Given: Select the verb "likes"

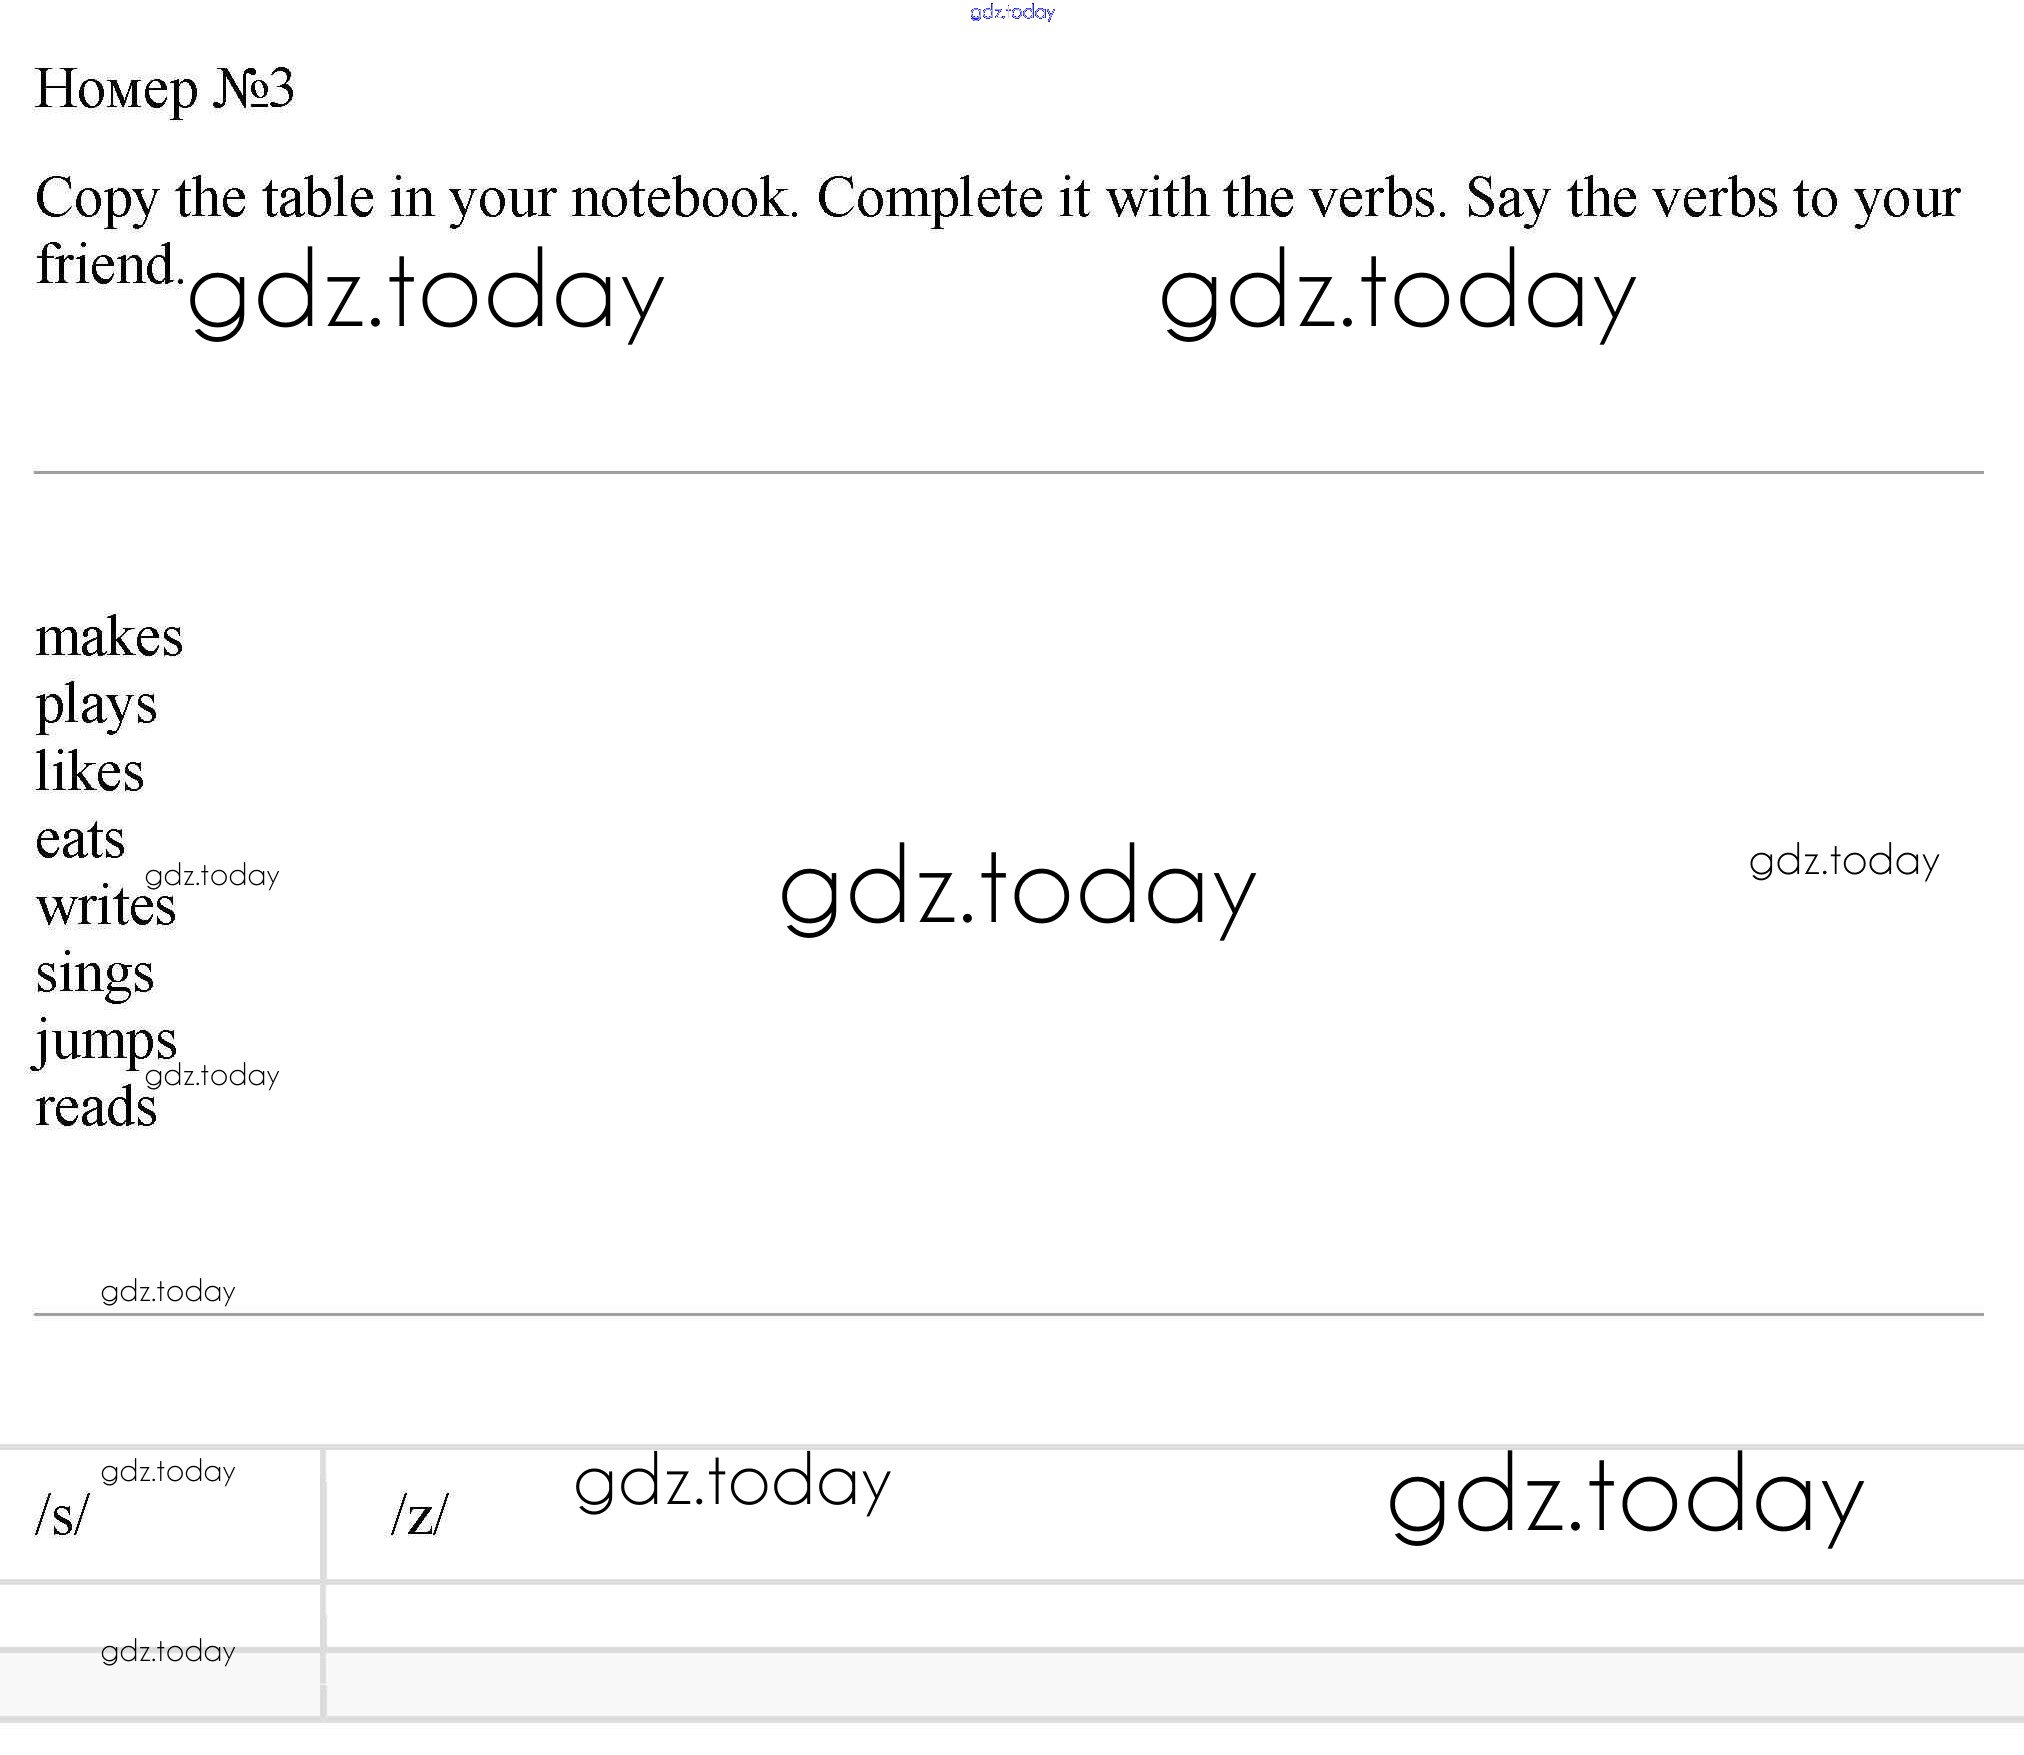Looking at the screenshot, I should tap(90, 771).
